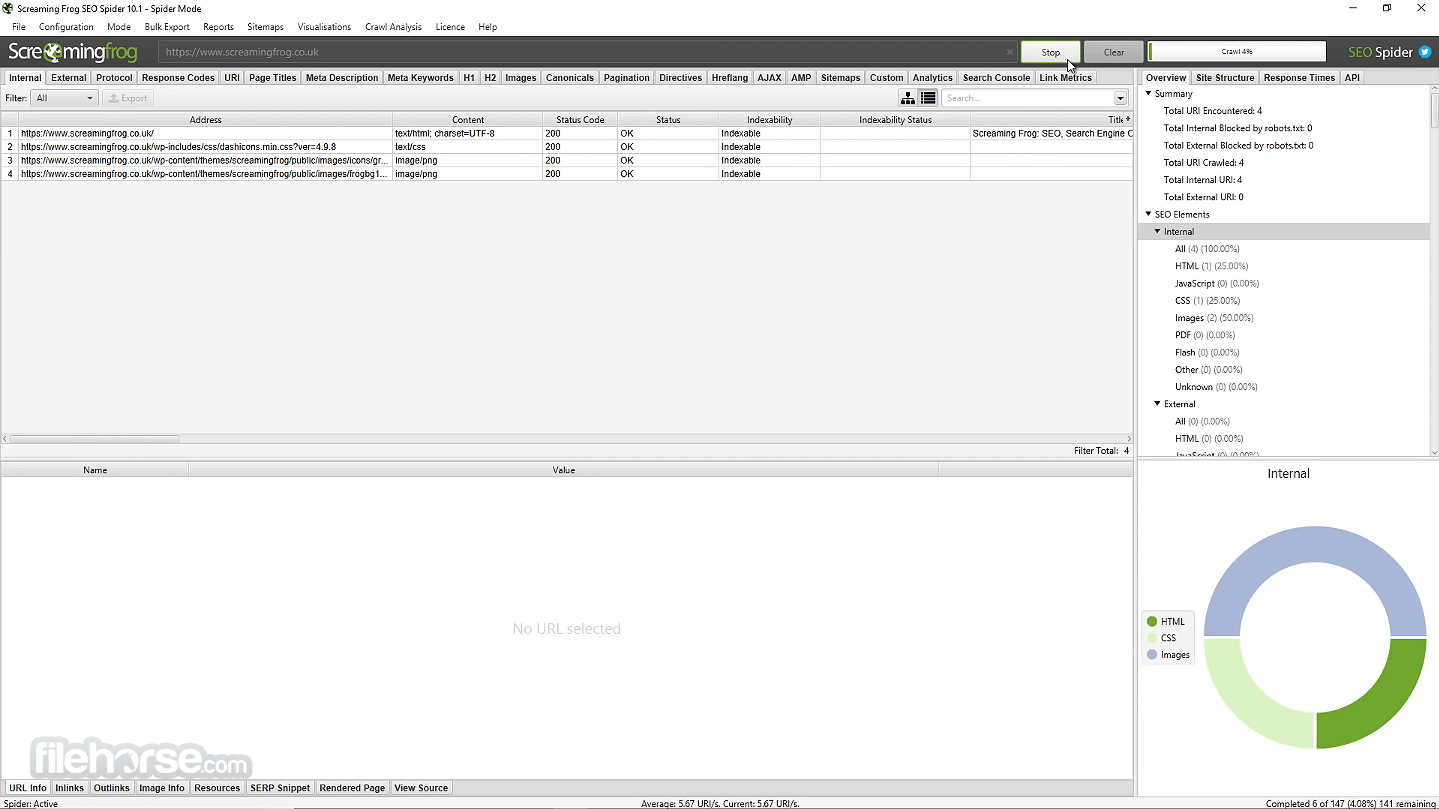Select the dashicons.min.css URL row
1439x809 pixels.
566,147
